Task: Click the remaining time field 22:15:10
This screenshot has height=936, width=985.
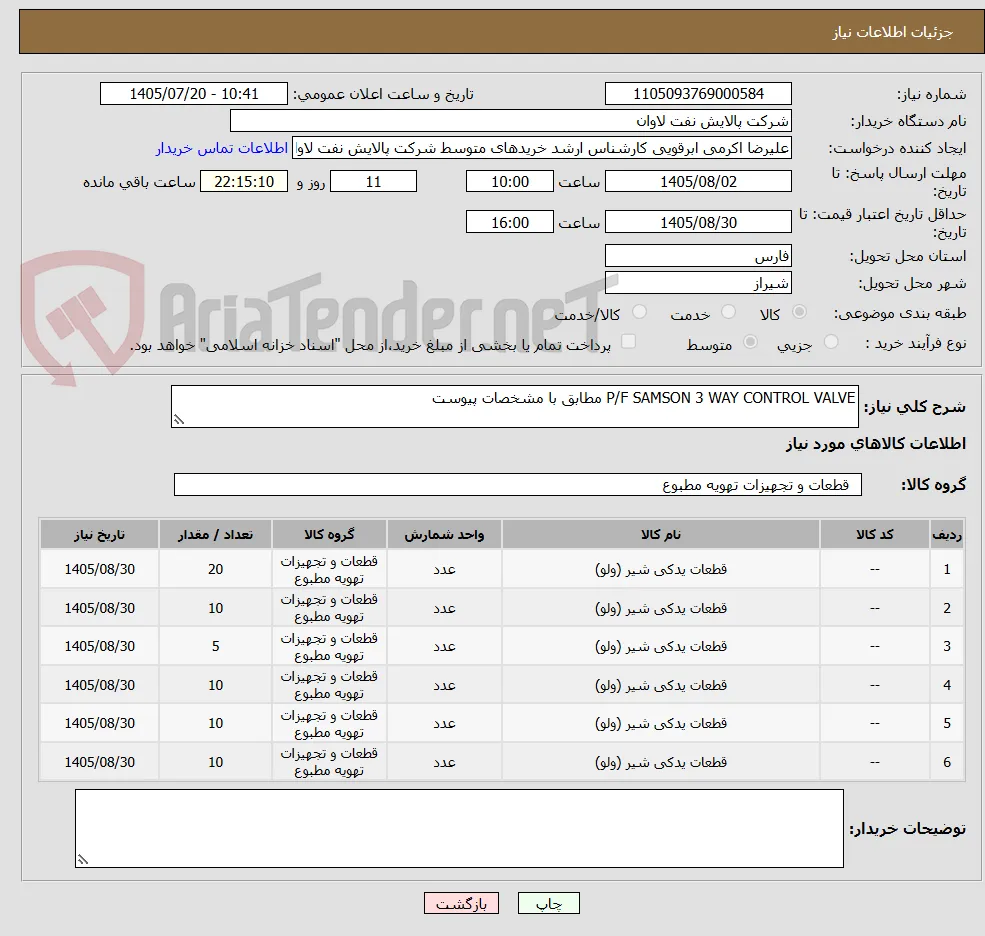Action: [x=244, y=182]
